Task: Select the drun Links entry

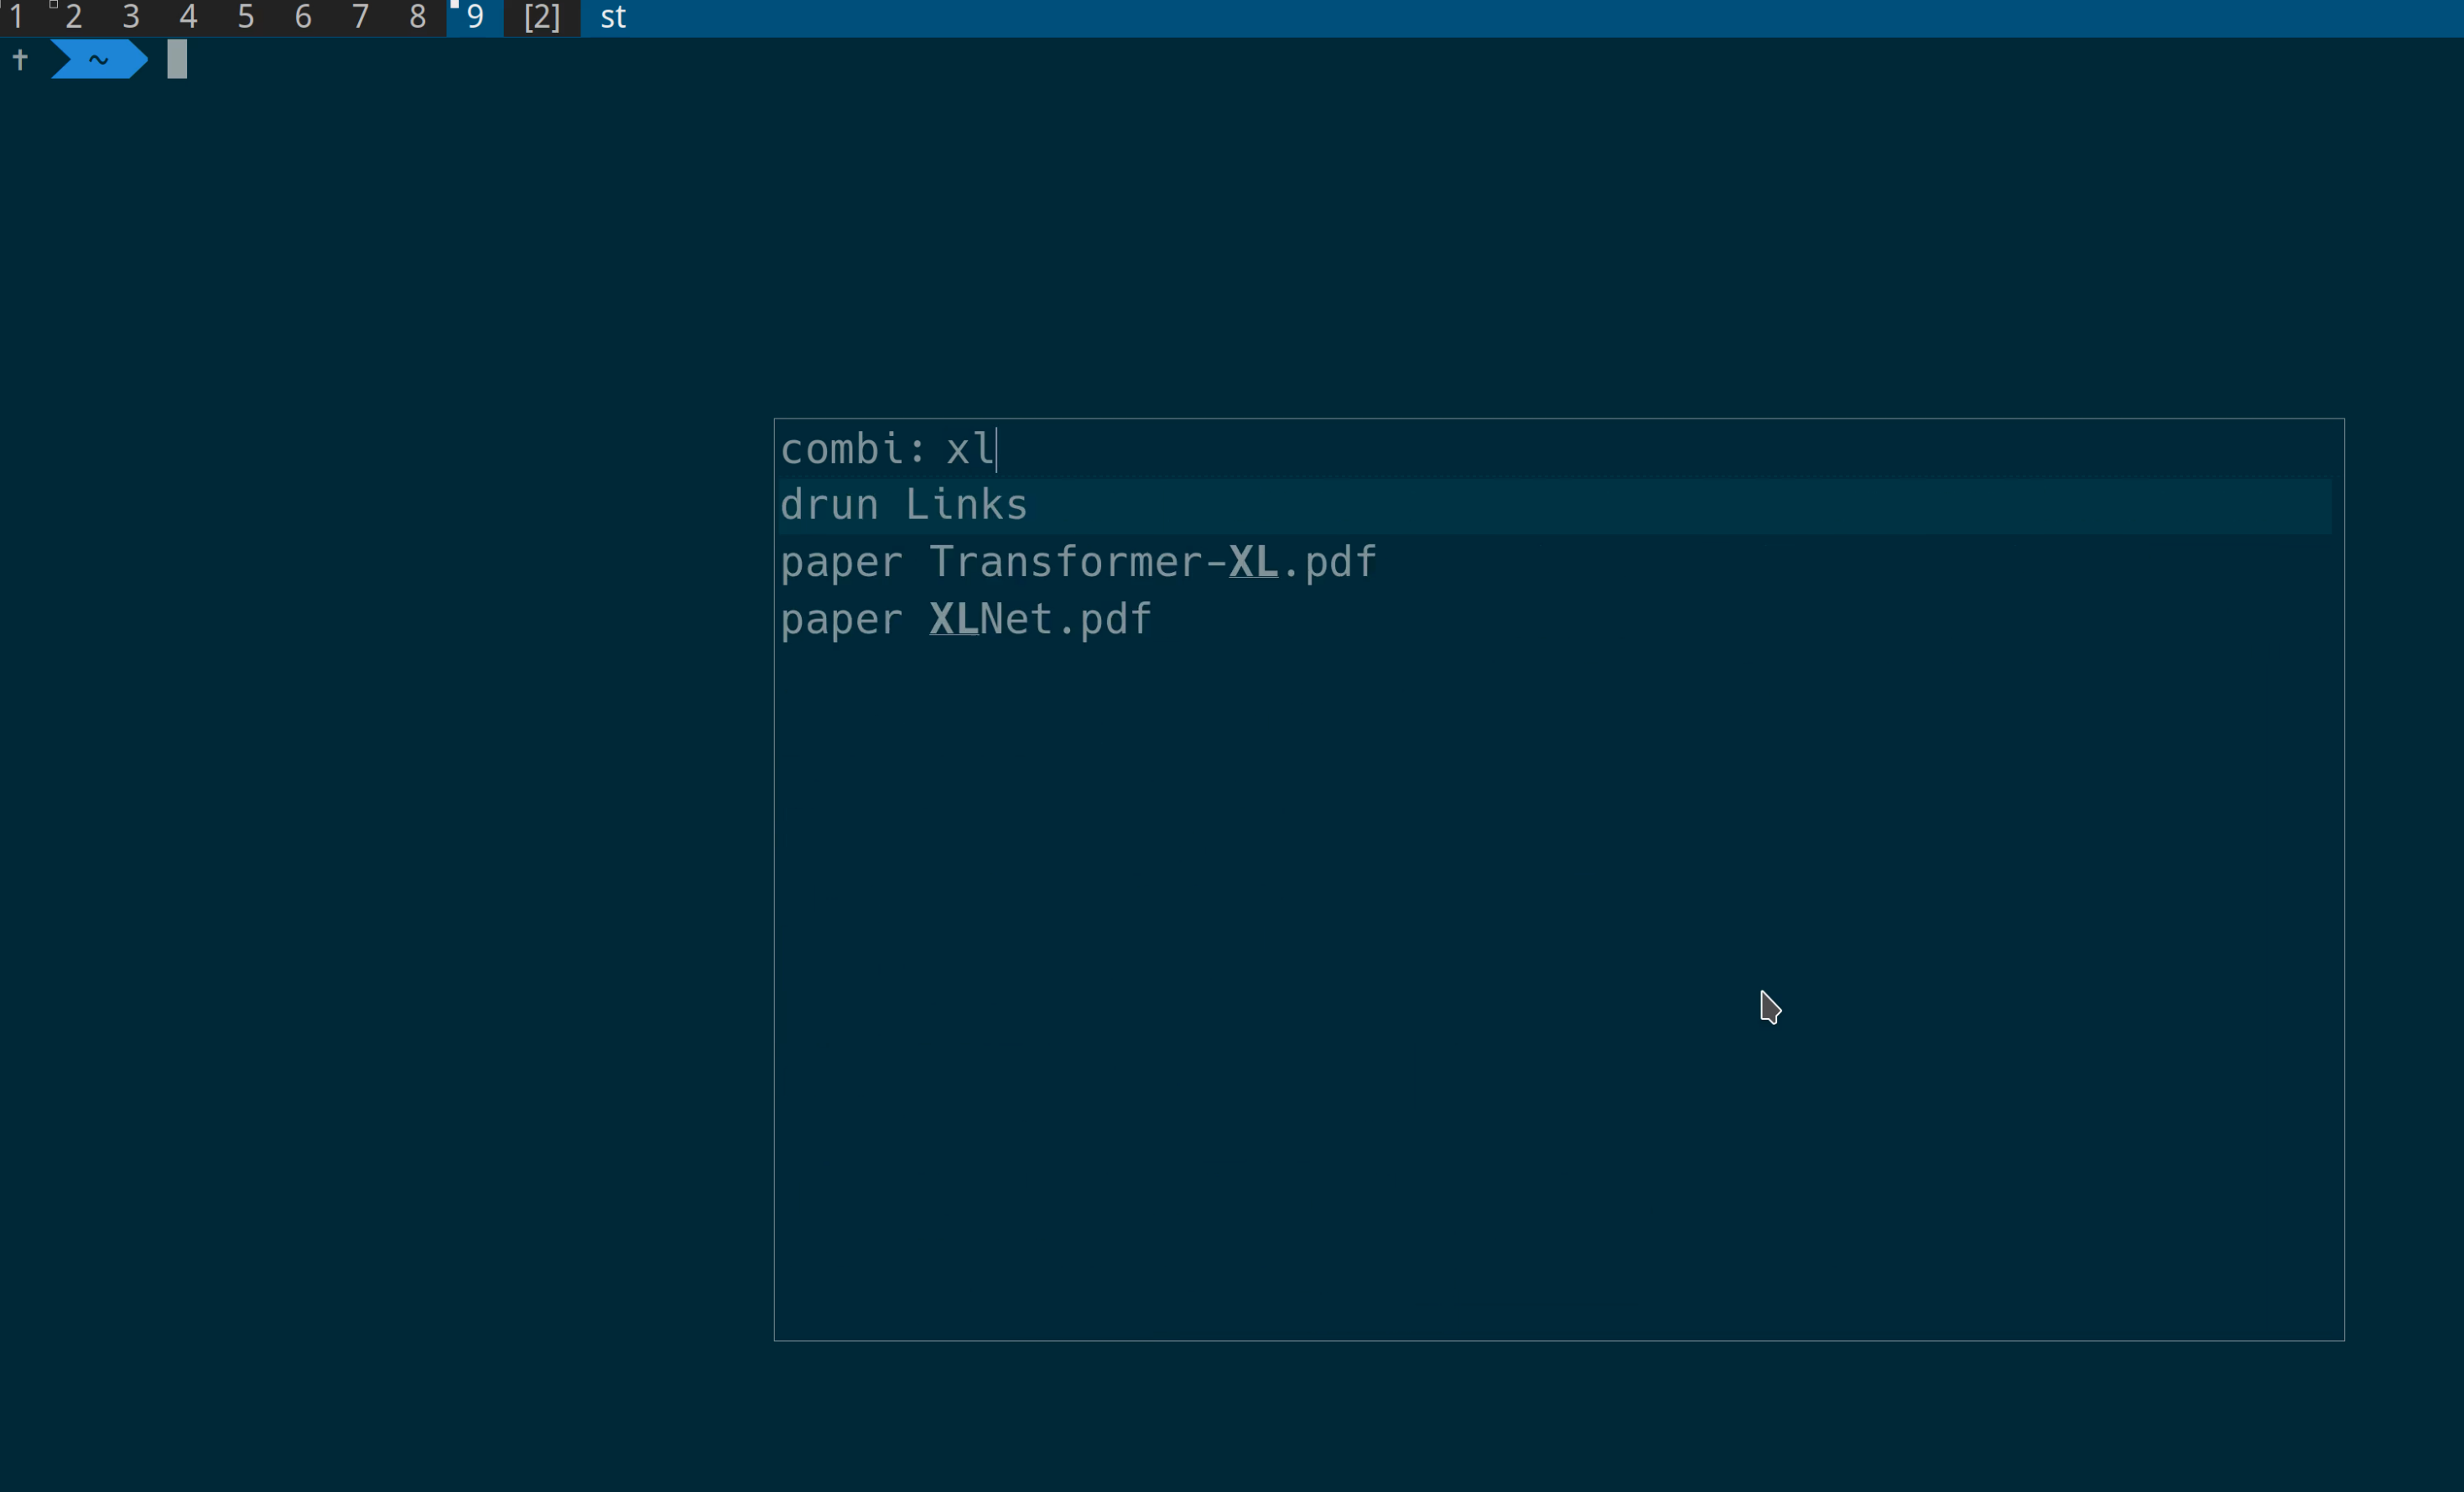Action: click(x=1555, y=506)
